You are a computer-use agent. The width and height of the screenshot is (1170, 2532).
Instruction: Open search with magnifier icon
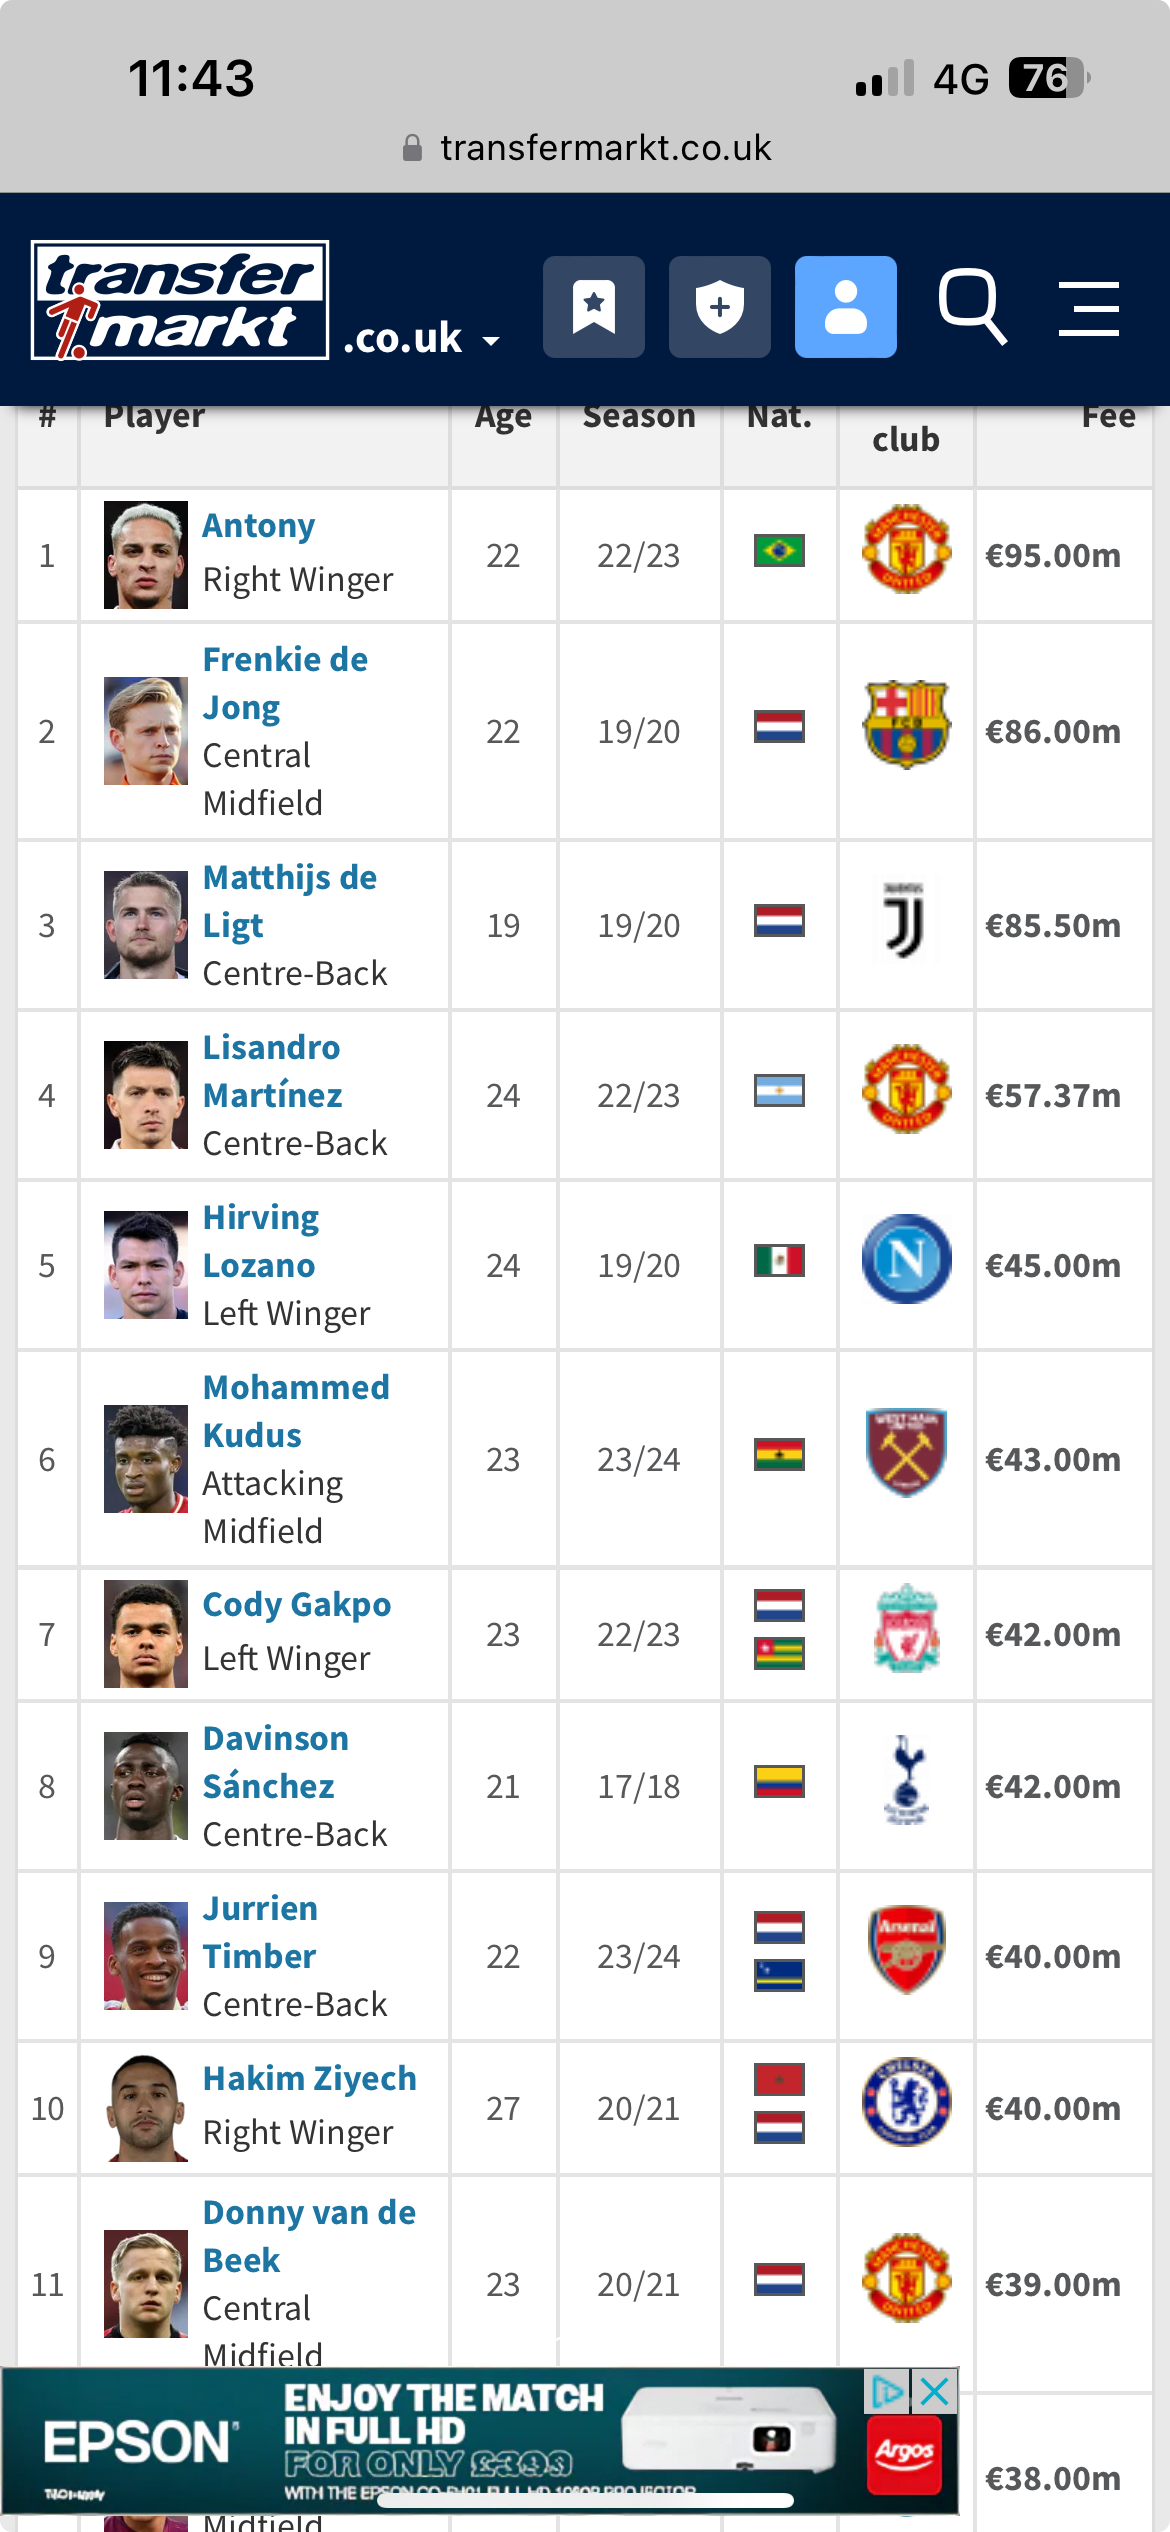tap(972, 306)
